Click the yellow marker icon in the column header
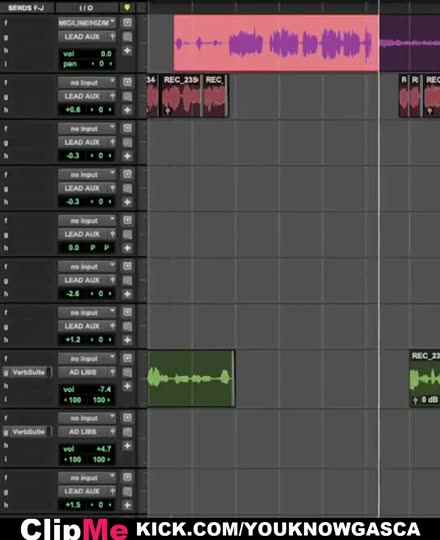Screen dimensions: 440x540 point(127,7)
